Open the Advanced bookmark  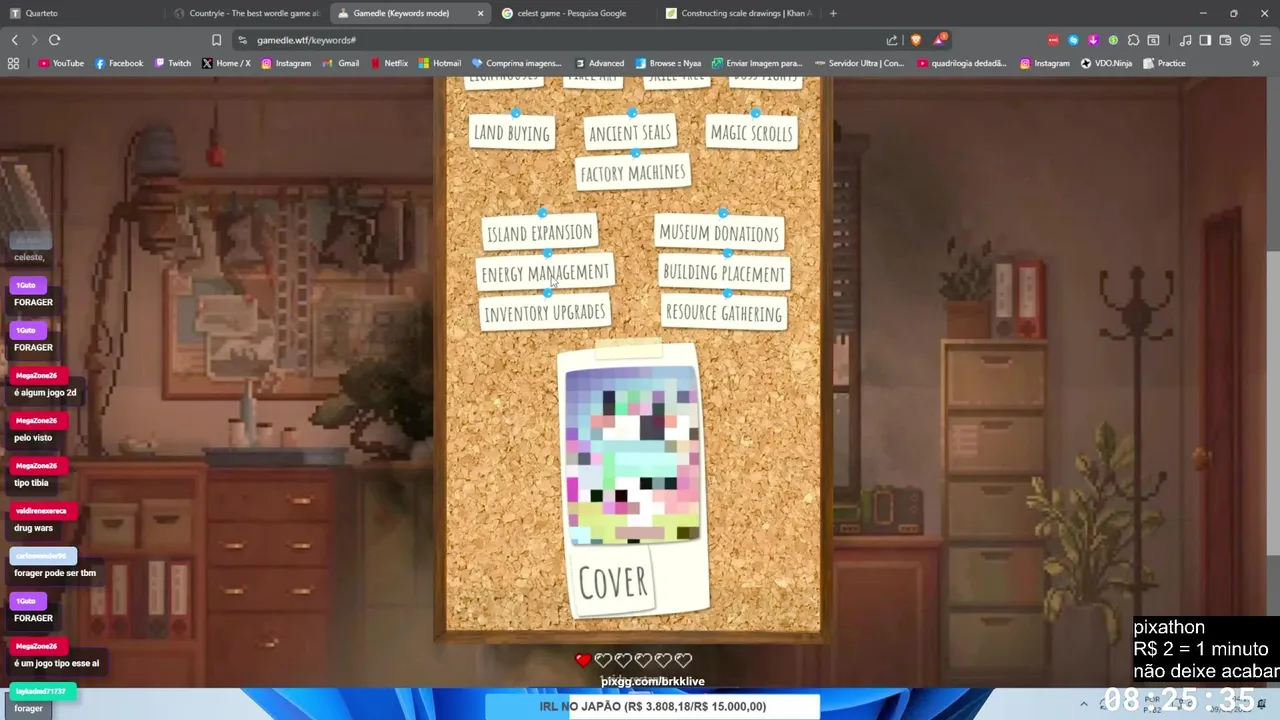pyautogui.click(x=599, y=63)
